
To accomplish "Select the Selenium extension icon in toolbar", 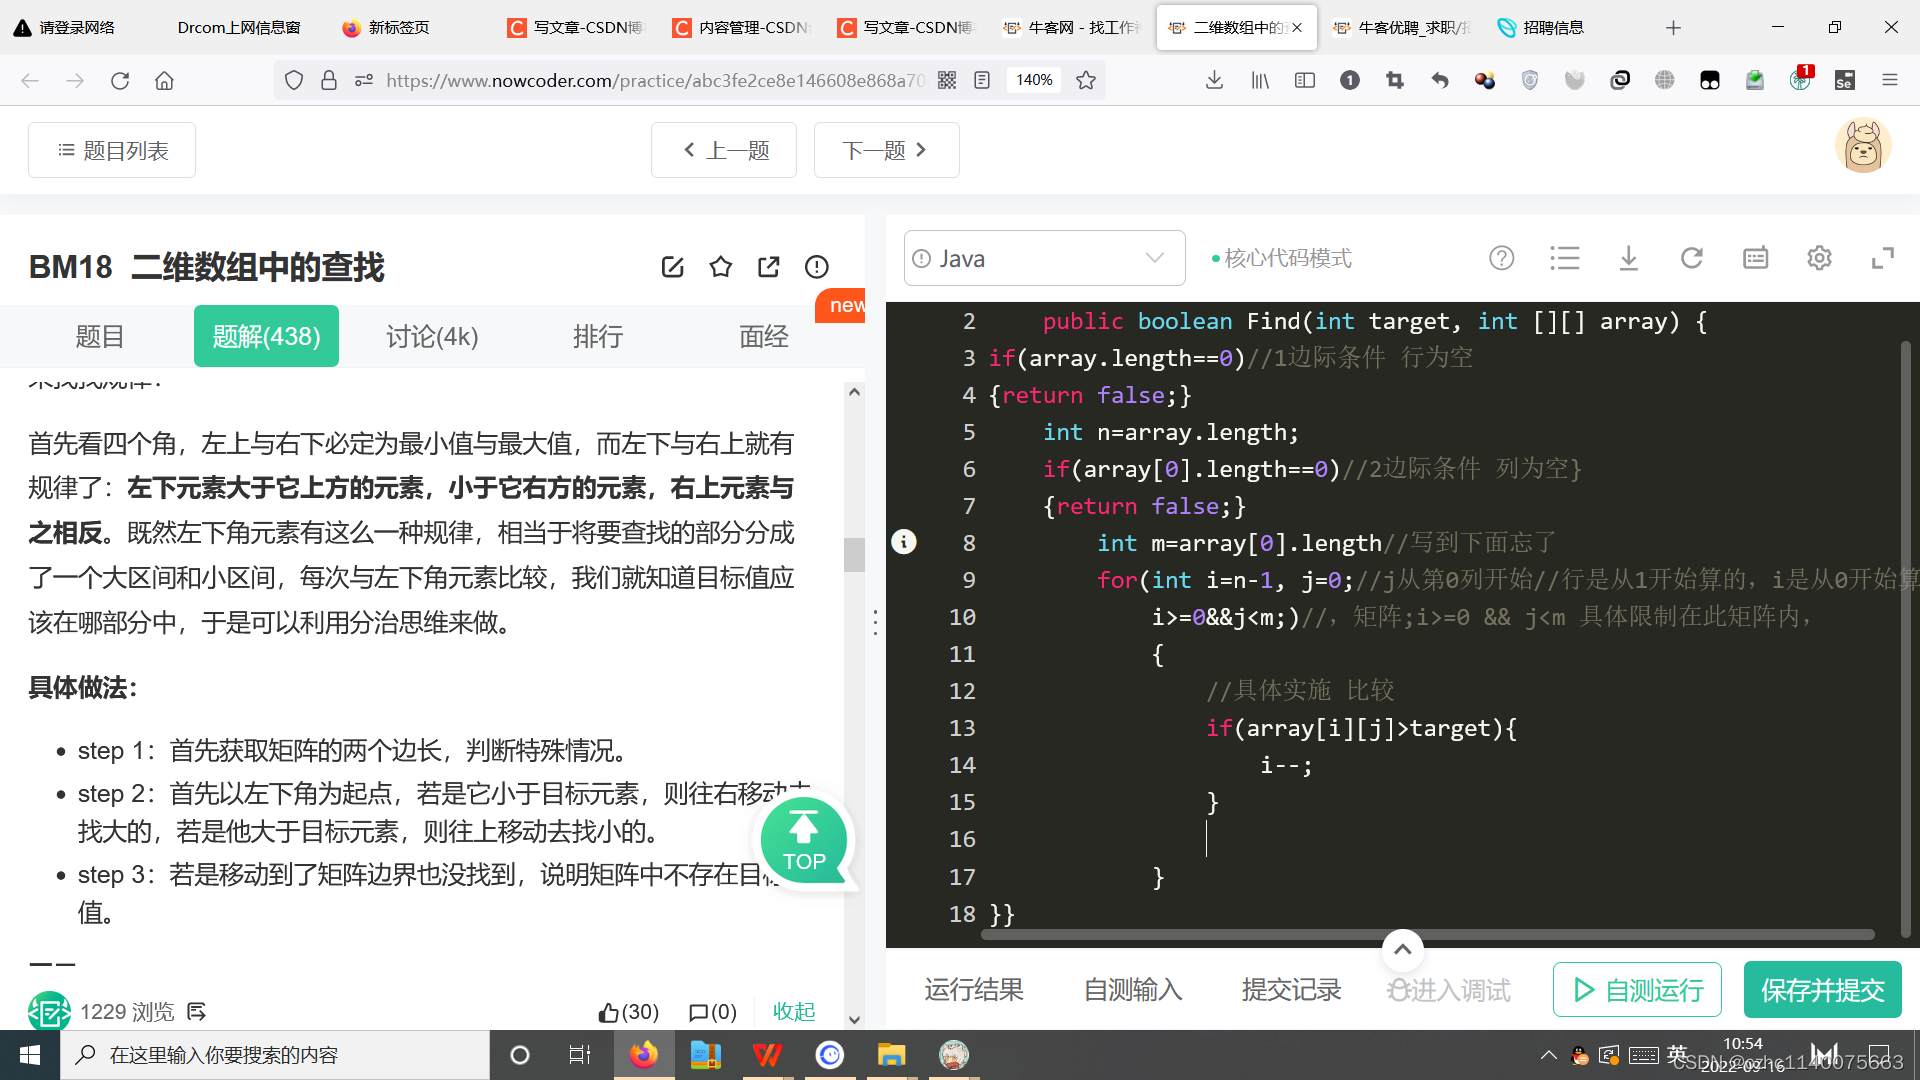I will pos(1845,80).
